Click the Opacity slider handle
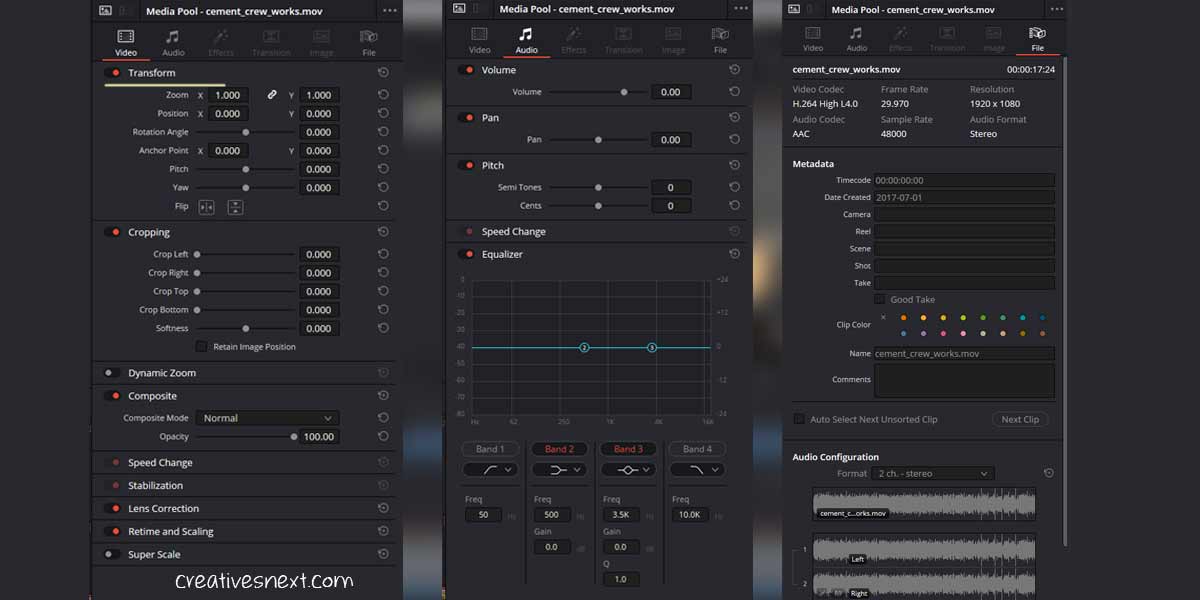The width and height of the screenshot is (1200, 600). click(x=294, y=437)
